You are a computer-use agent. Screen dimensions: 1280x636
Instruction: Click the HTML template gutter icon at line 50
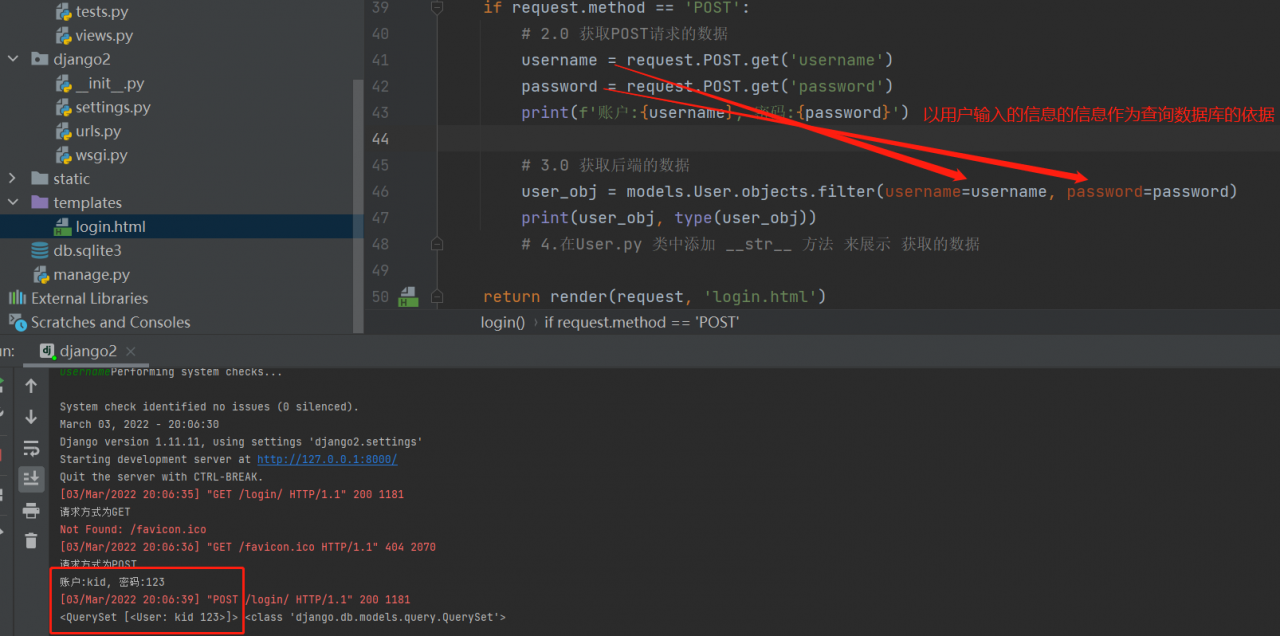point(407,297)
